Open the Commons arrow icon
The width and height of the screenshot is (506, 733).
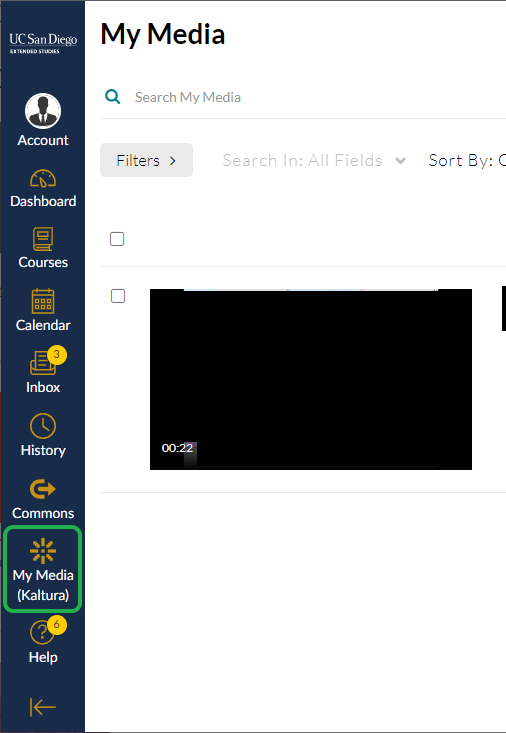pyautogui.click(x=43, y=489)
